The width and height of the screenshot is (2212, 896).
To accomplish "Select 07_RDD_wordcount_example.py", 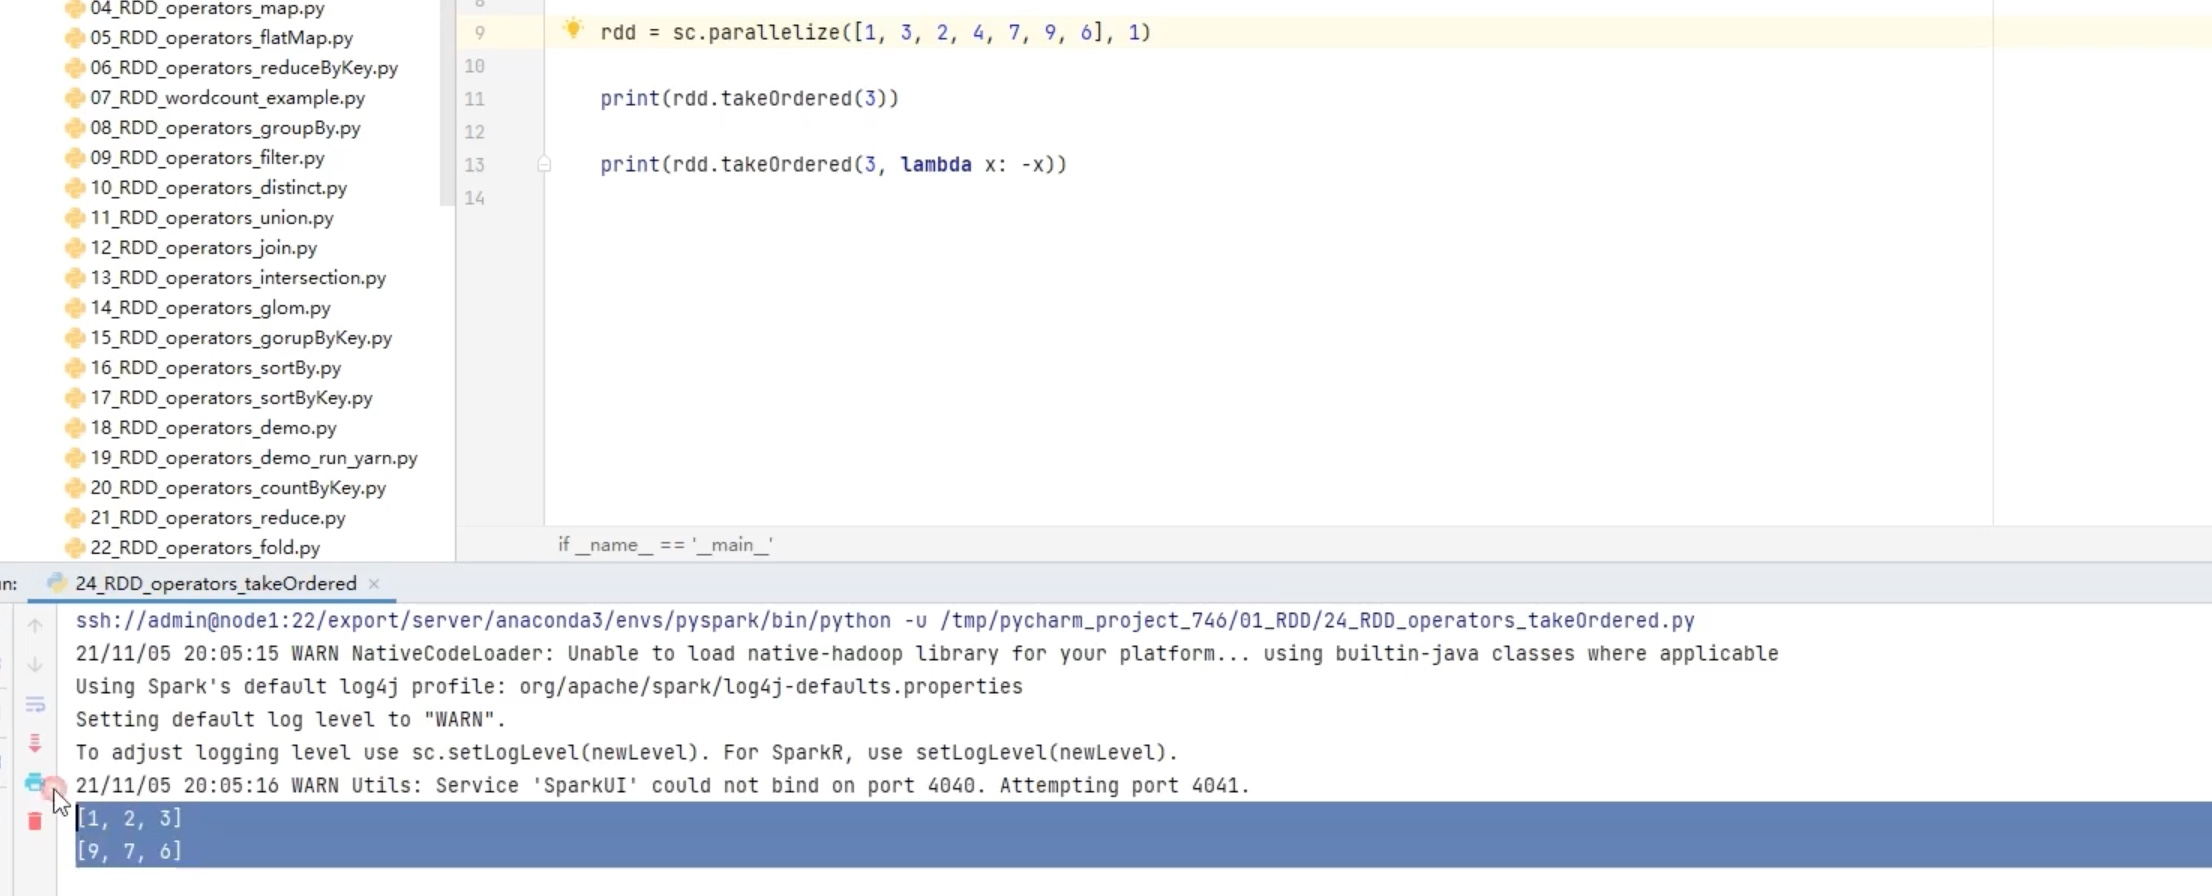I will click(227, 98).
